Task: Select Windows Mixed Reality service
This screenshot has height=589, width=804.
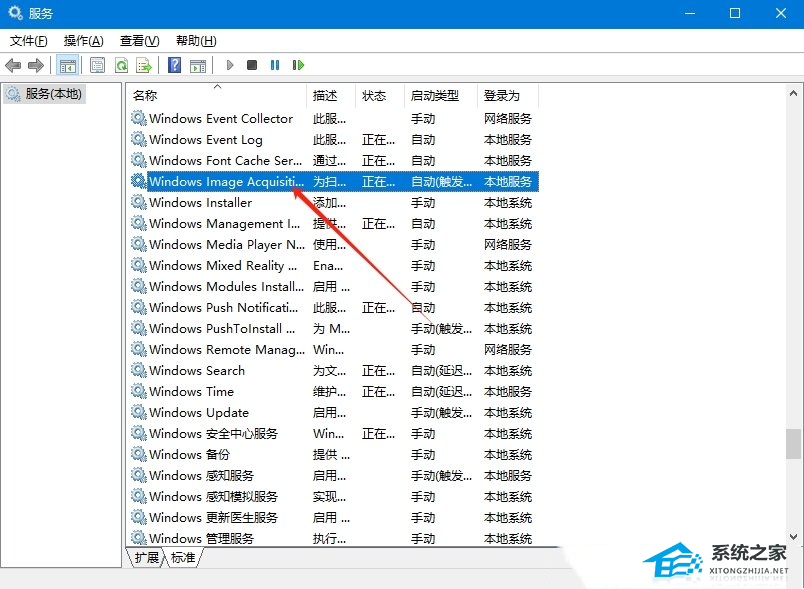Action: pos(334,266)
